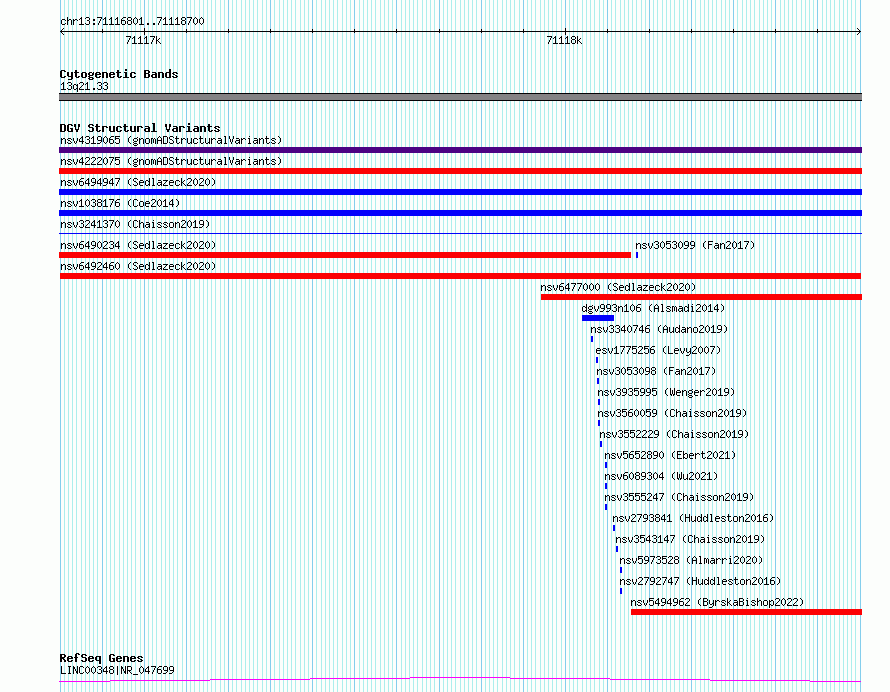Select the dgv993n106 Alsmadi2014 label

tap(653, 308)
